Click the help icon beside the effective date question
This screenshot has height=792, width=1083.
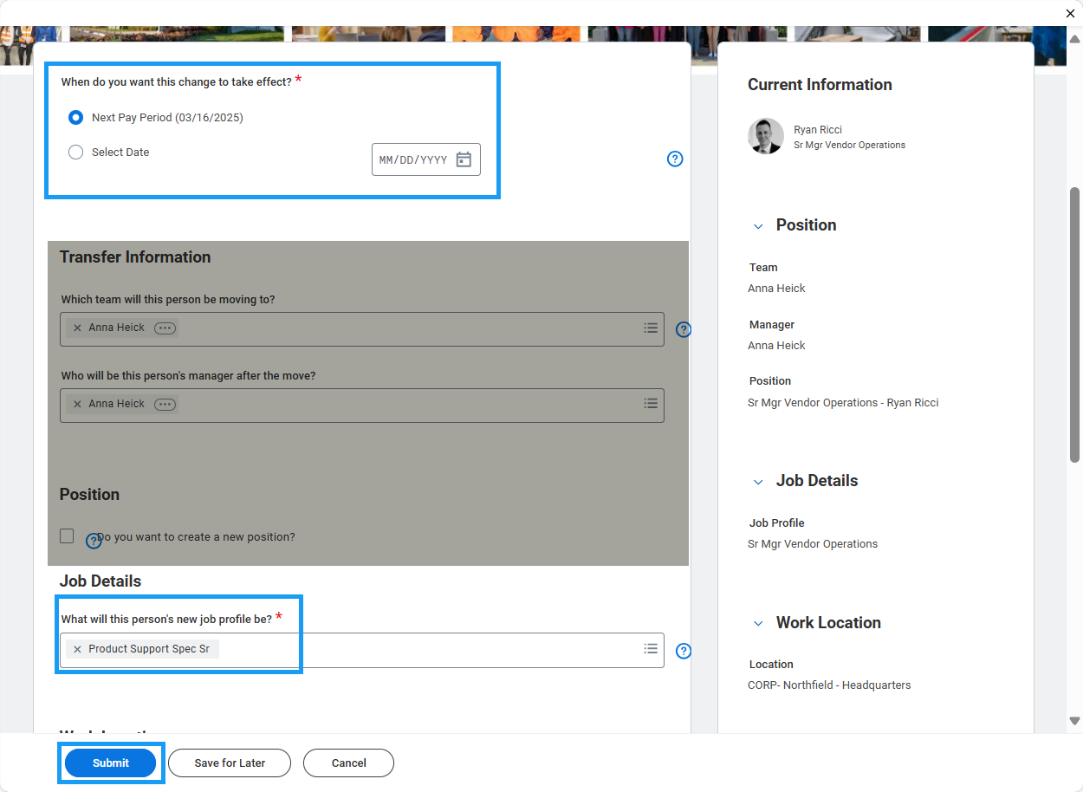(675, 158)
